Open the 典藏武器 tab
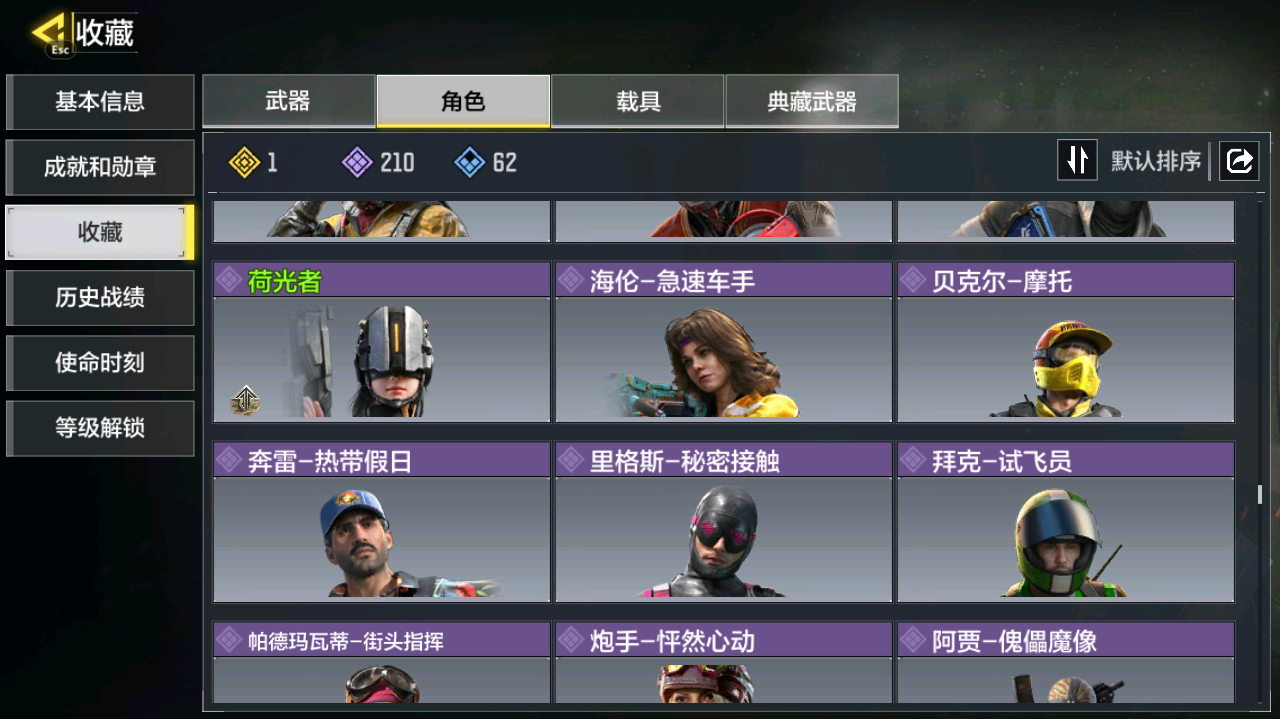This screenshot has width=1280, height=719. tap(812, 101)
